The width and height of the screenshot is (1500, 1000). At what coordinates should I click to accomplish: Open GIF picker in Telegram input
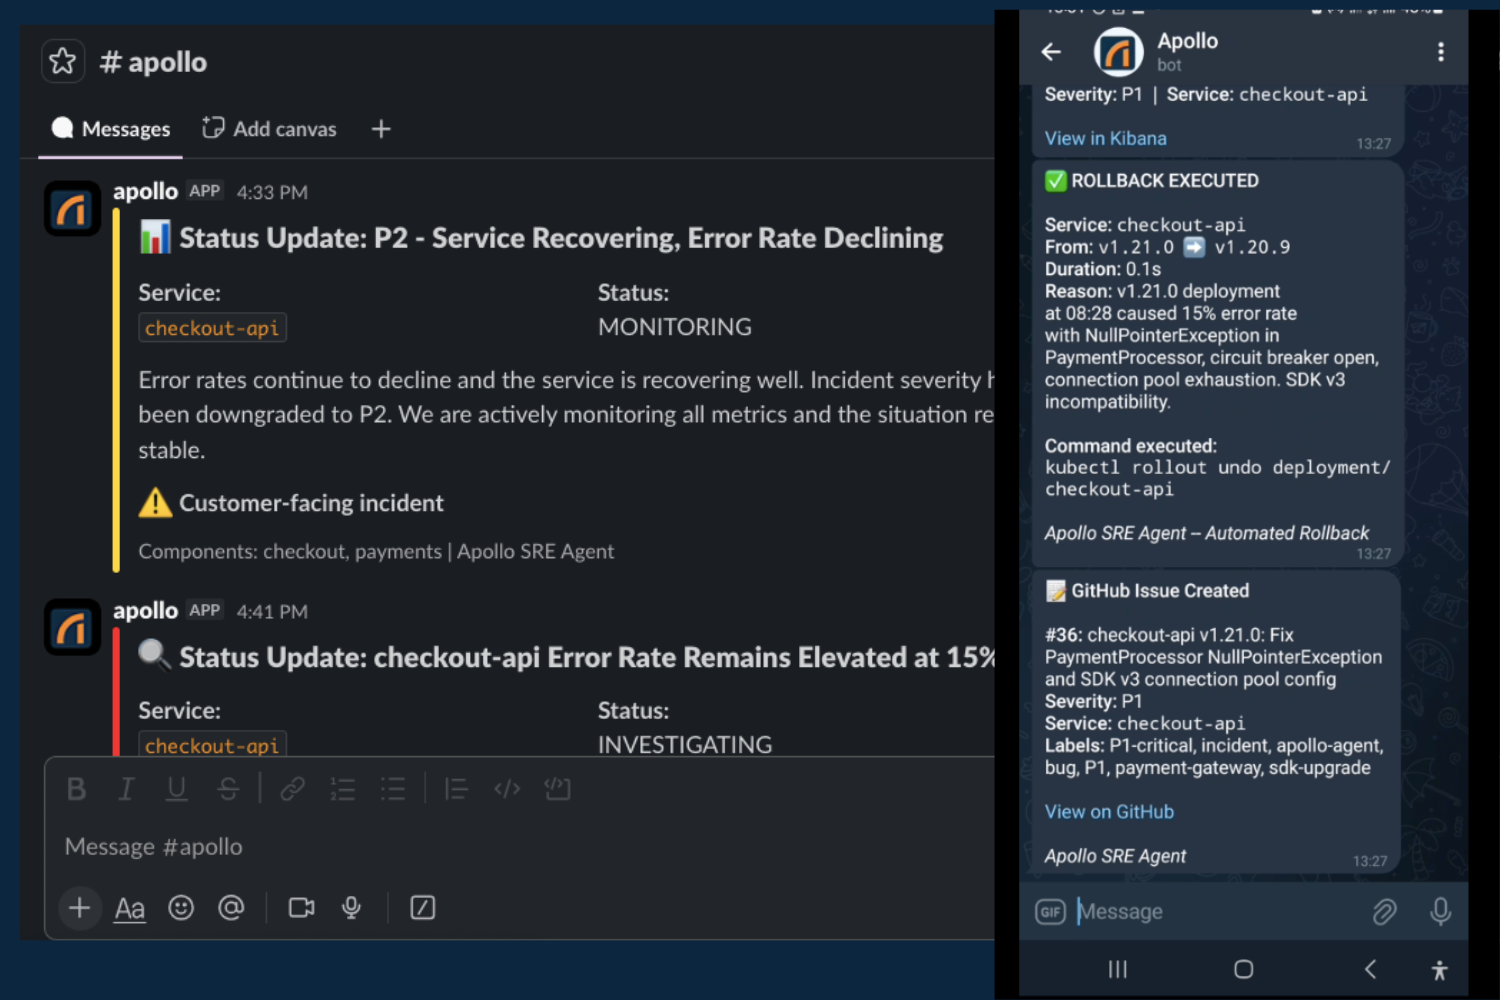click(1050, 912)
